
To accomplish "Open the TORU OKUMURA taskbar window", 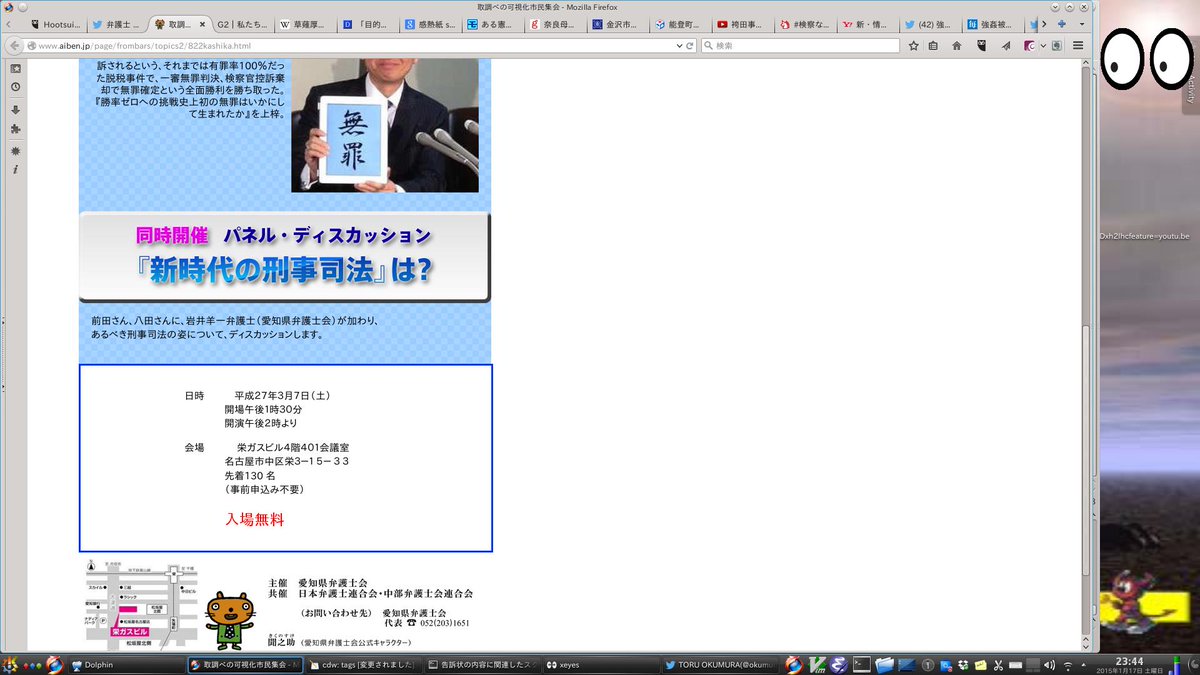I will [722, 664].
